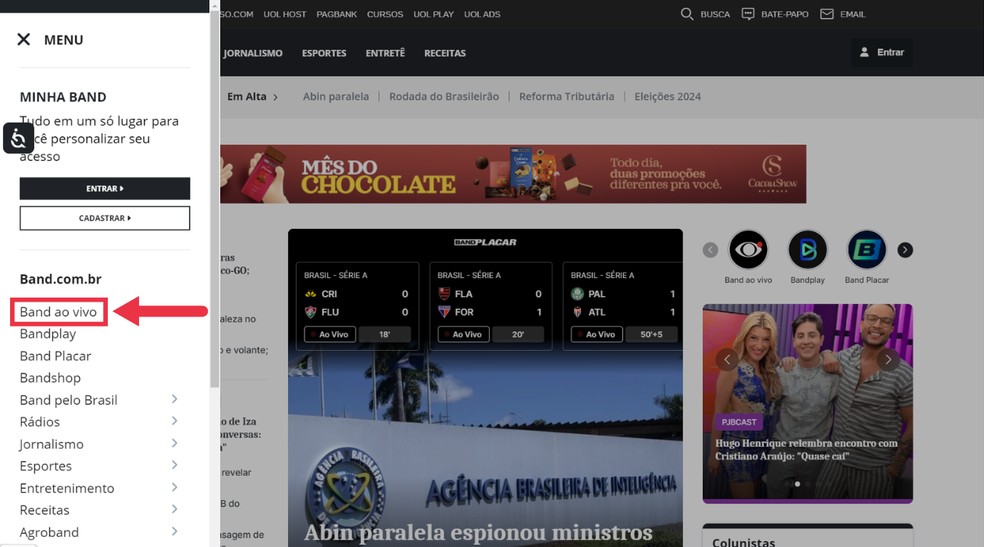Open UOL PLAY link in top bar
The width and height of the screenshot is (984, 547).
pos(434,14)
